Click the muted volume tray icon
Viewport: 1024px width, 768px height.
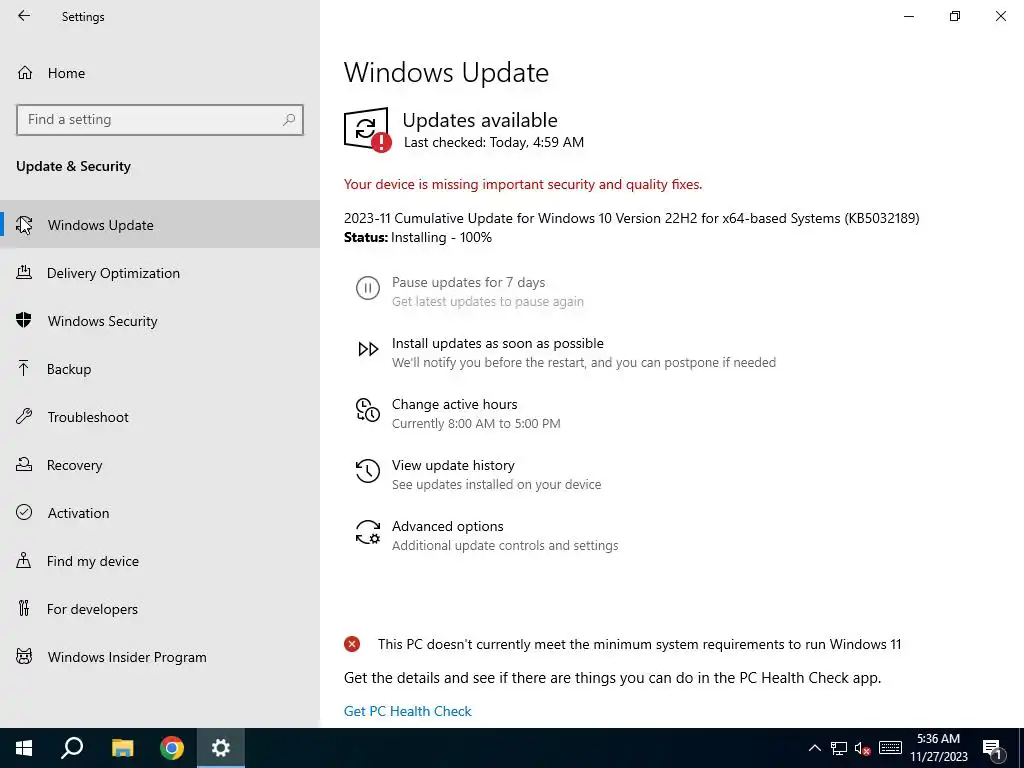click(863, 748)
